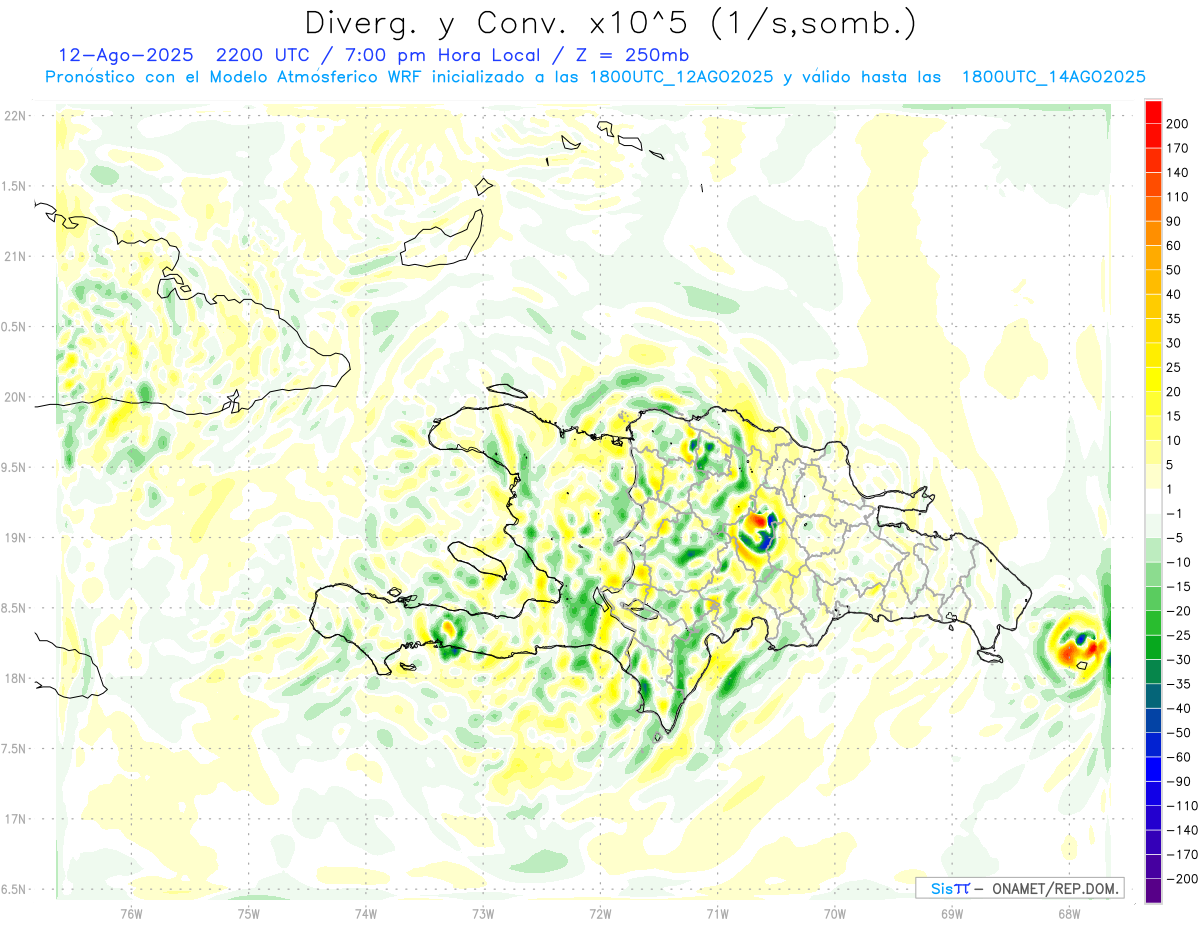Click the positive '5' color bar value
1200x927 pixels.
(x=1171, y=465)
